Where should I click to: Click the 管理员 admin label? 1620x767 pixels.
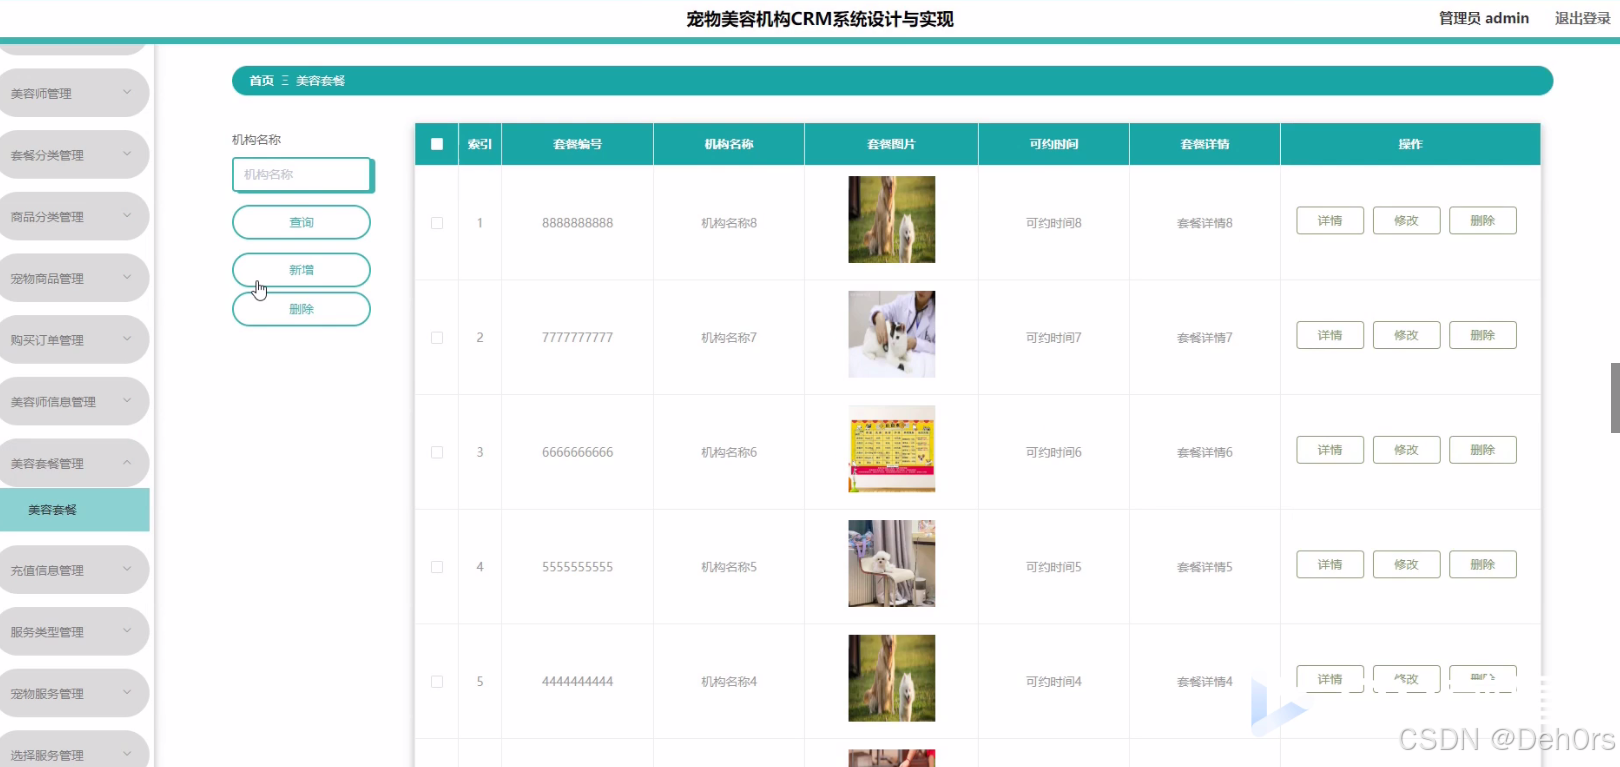1483,18
